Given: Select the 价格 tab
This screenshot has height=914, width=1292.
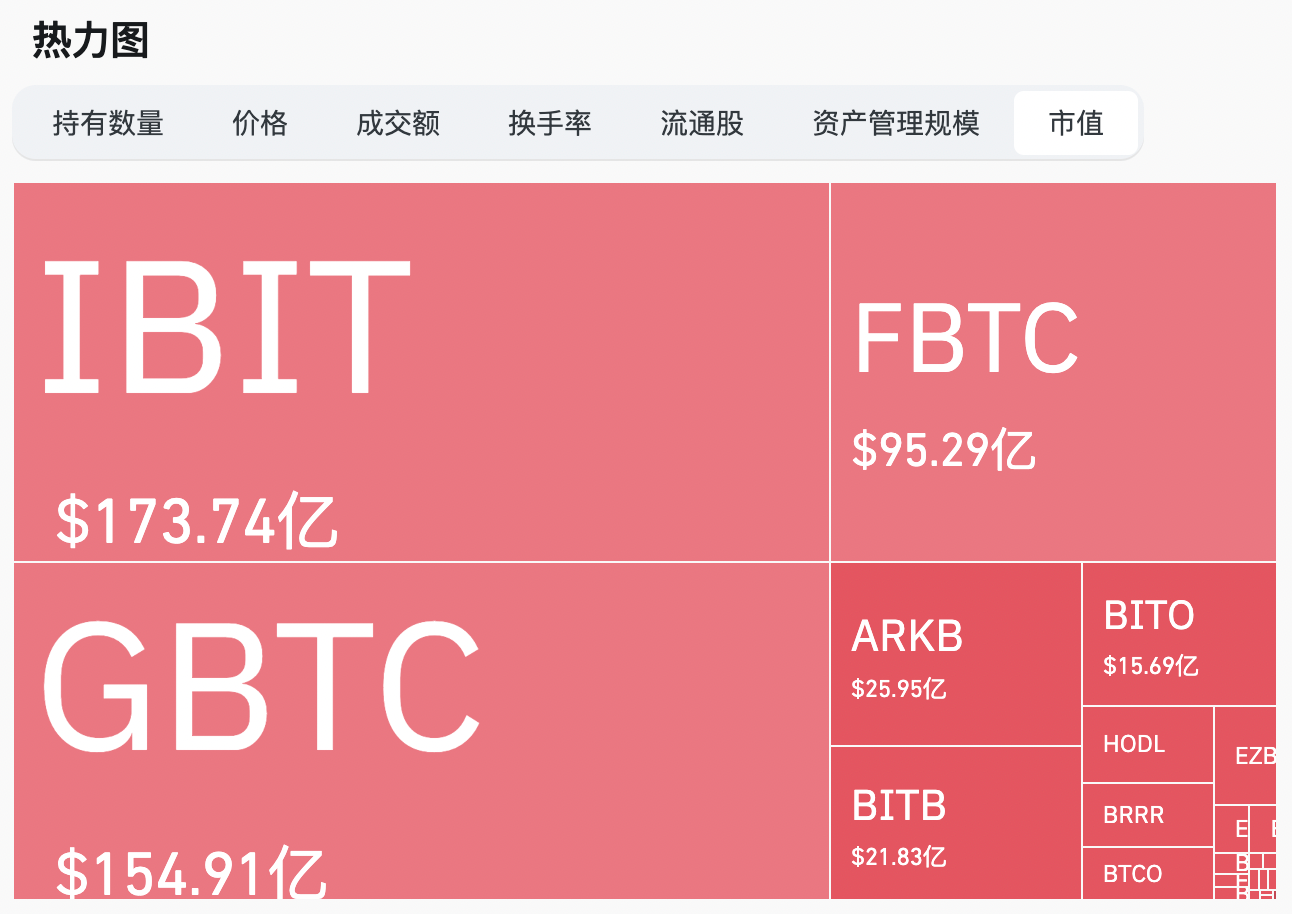Looking at the screenshot, I should pyautogui.click(x=260, y=123).
